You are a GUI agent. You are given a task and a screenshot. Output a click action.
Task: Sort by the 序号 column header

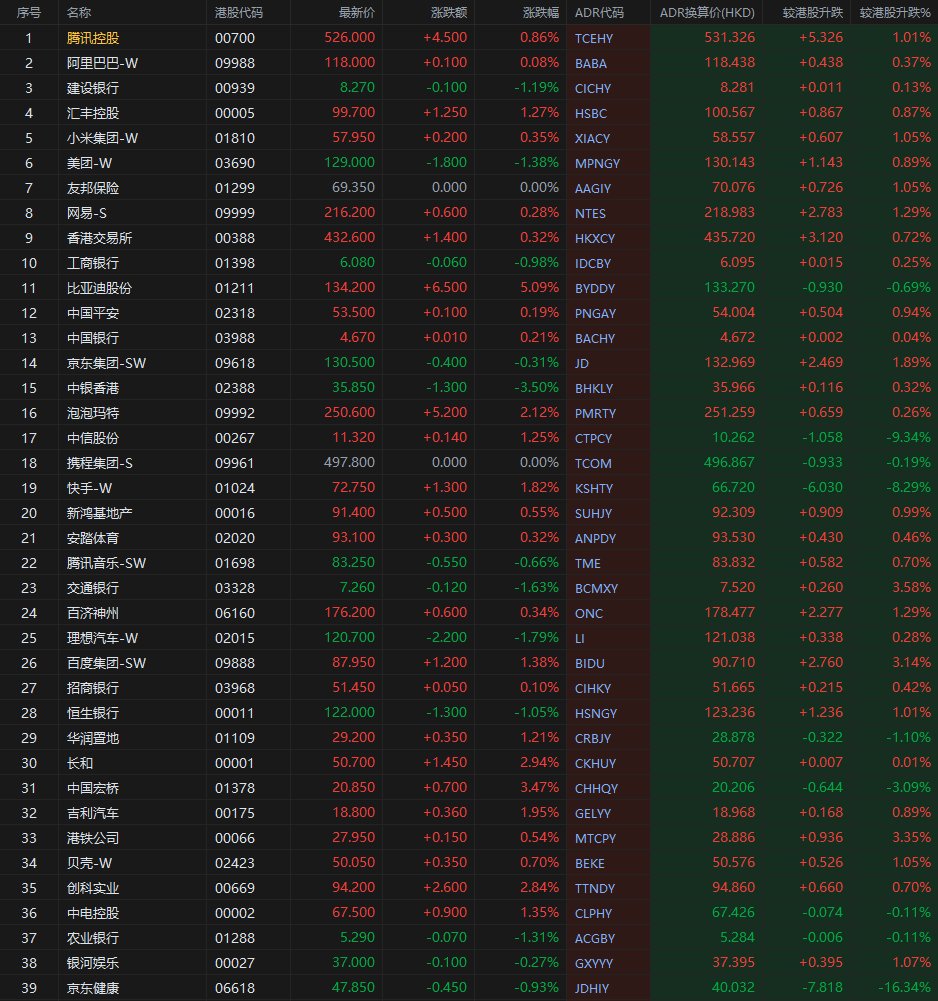[28, 13]
